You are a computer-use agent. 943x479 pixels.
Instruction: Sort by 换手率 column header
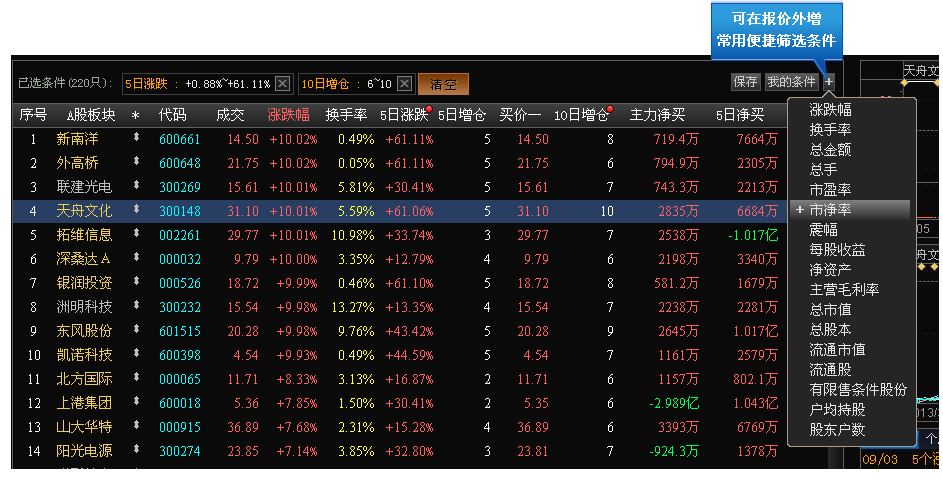346,114
